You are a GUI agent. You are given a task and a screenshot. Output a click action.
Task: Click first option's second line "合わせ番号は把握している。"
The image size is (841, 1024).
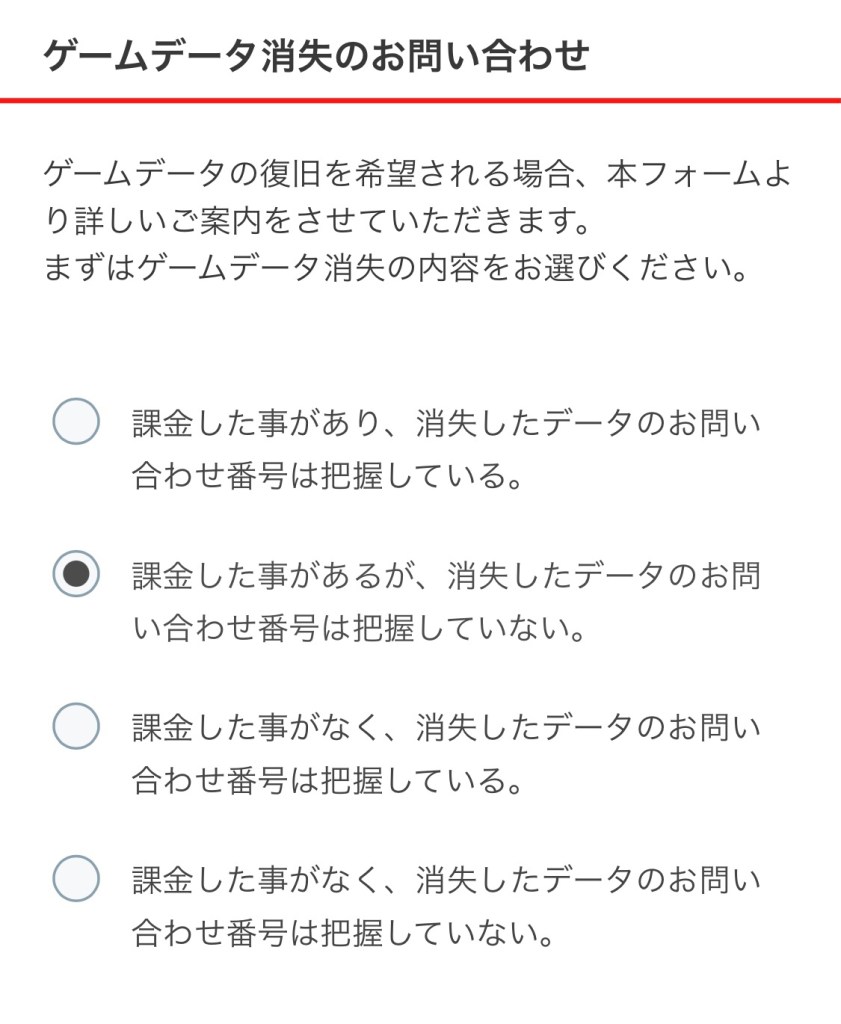(x=330, y=476)
